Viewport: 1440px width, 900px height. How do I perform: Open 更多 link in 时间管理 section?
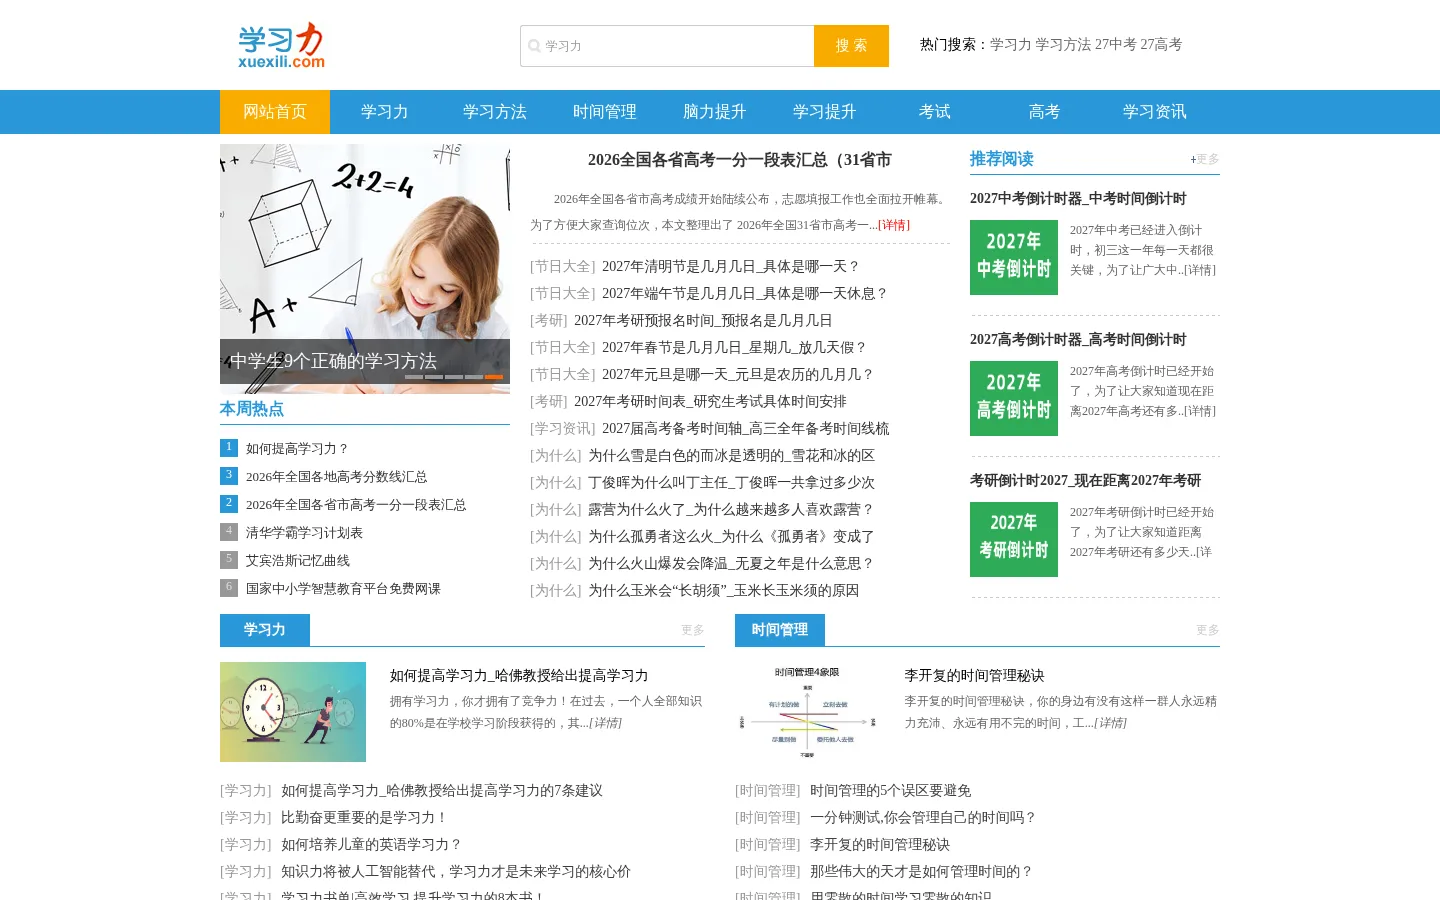coord(1208,630)
